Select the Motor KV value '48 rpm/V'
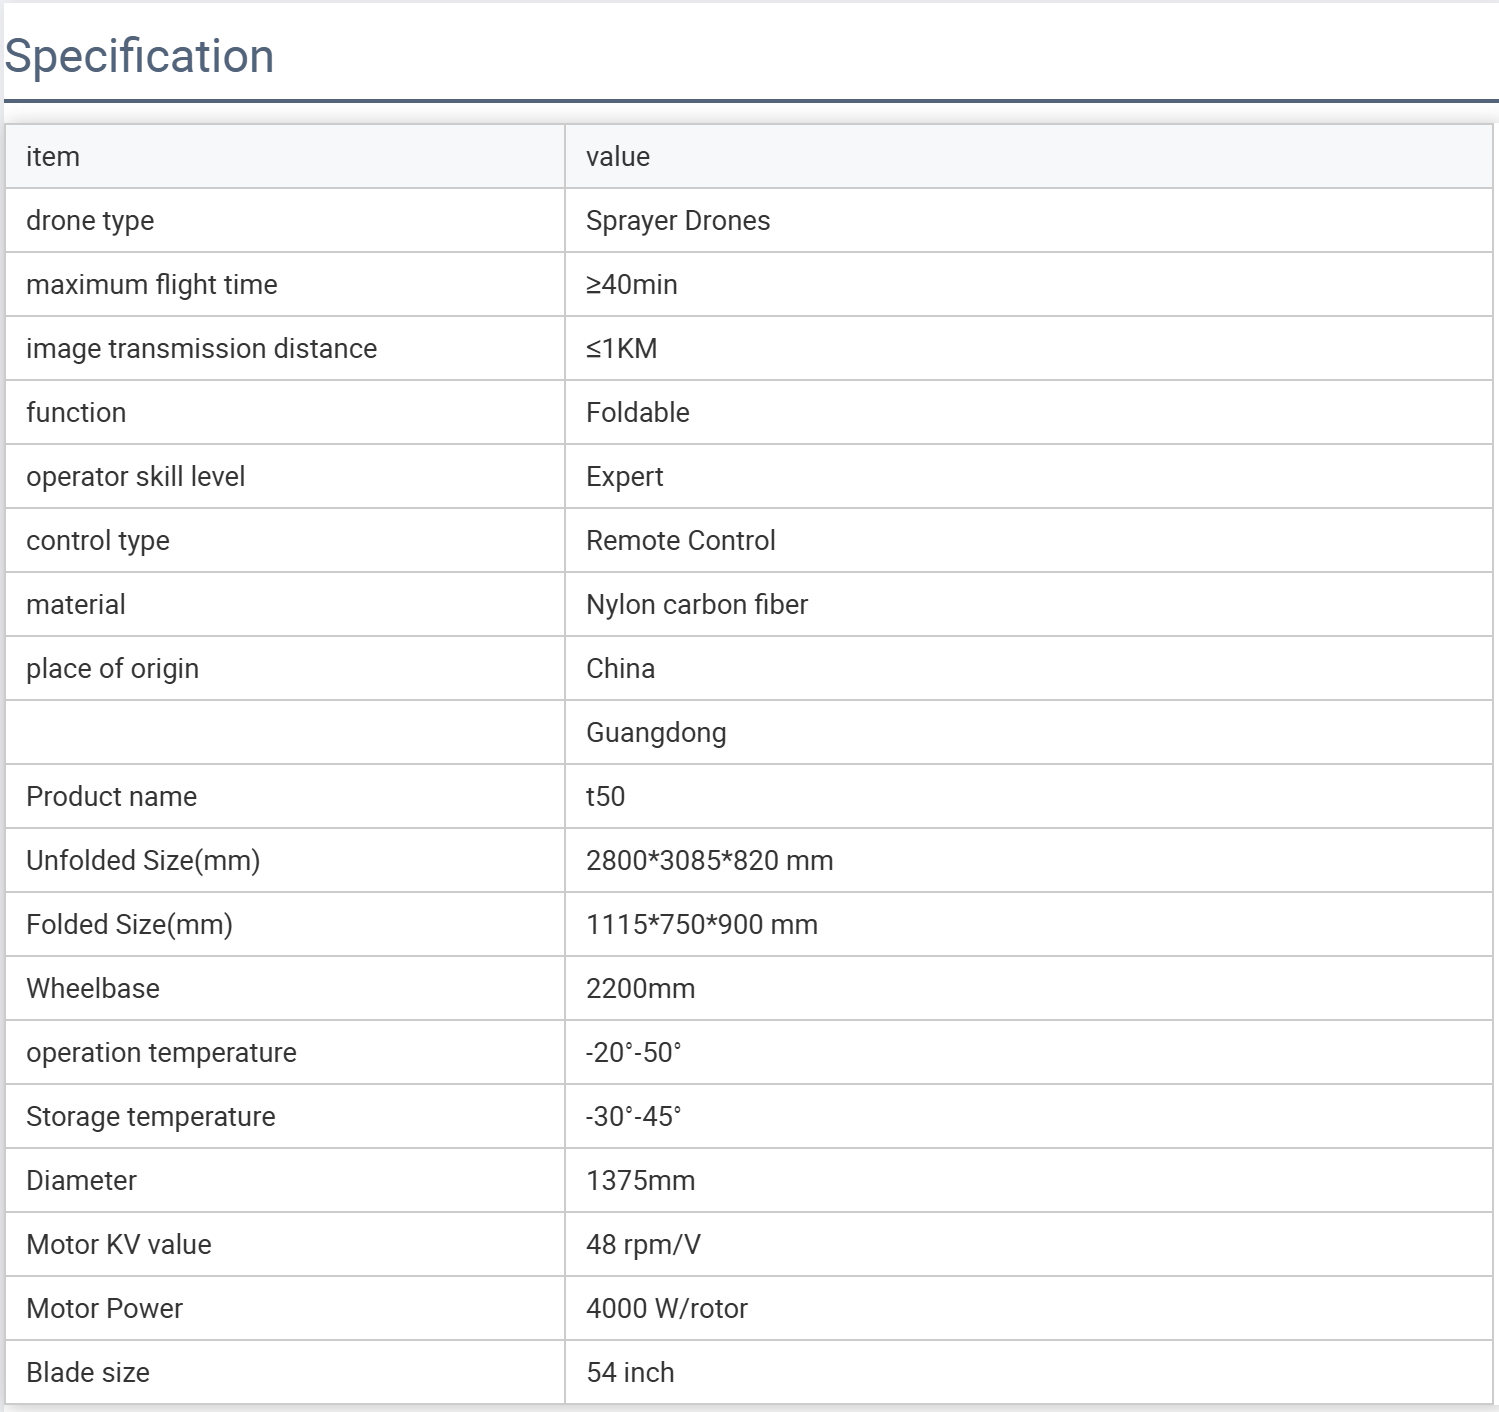Viewport: 1499px width, 1412px height. pos(644,1245)
